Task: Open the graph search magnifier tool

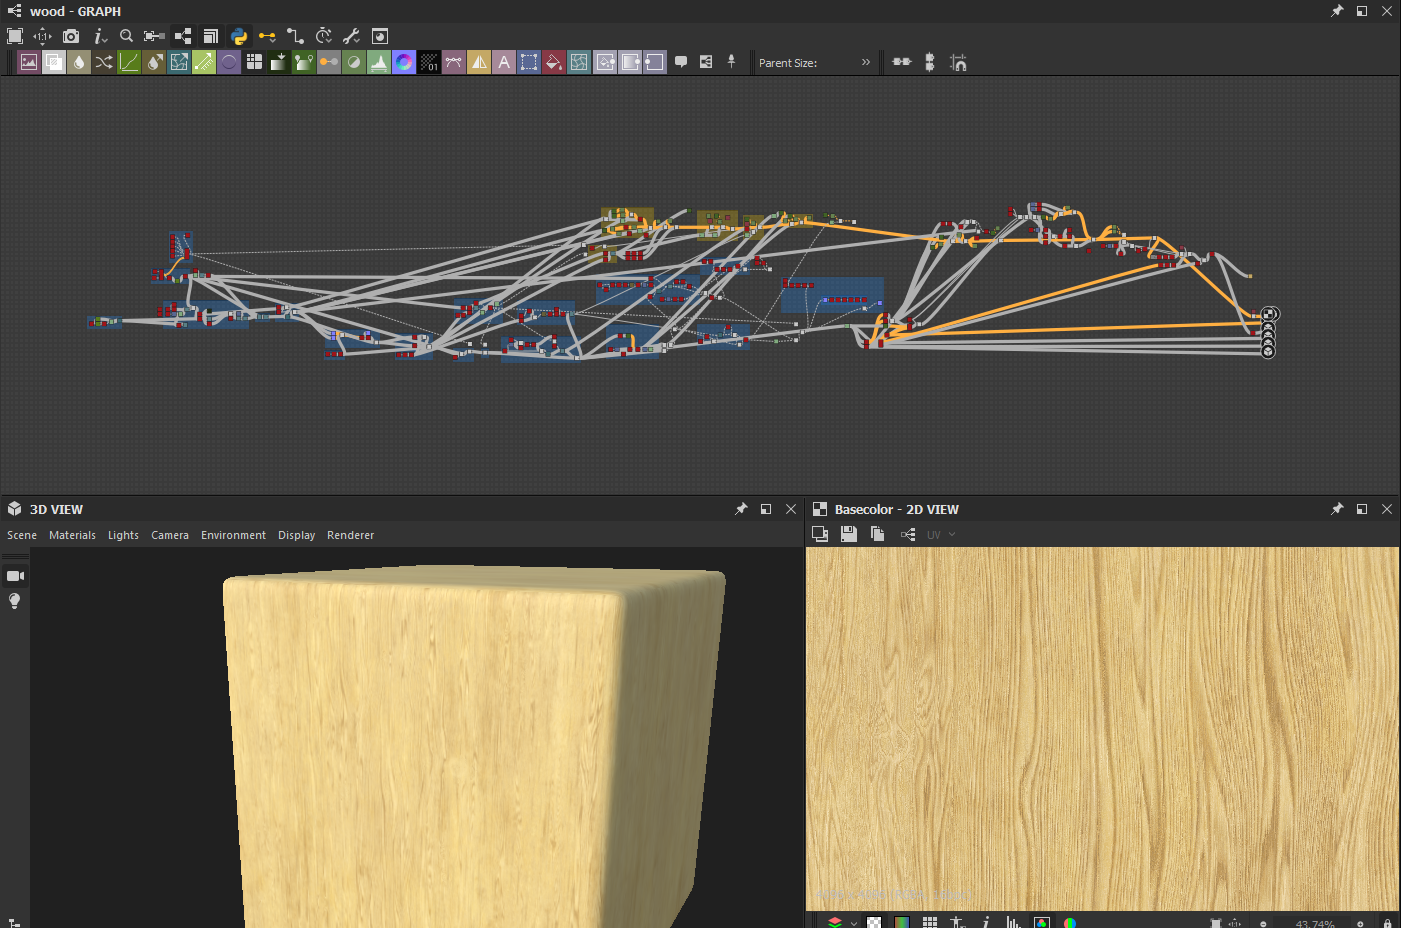Action: click(126, 36)
